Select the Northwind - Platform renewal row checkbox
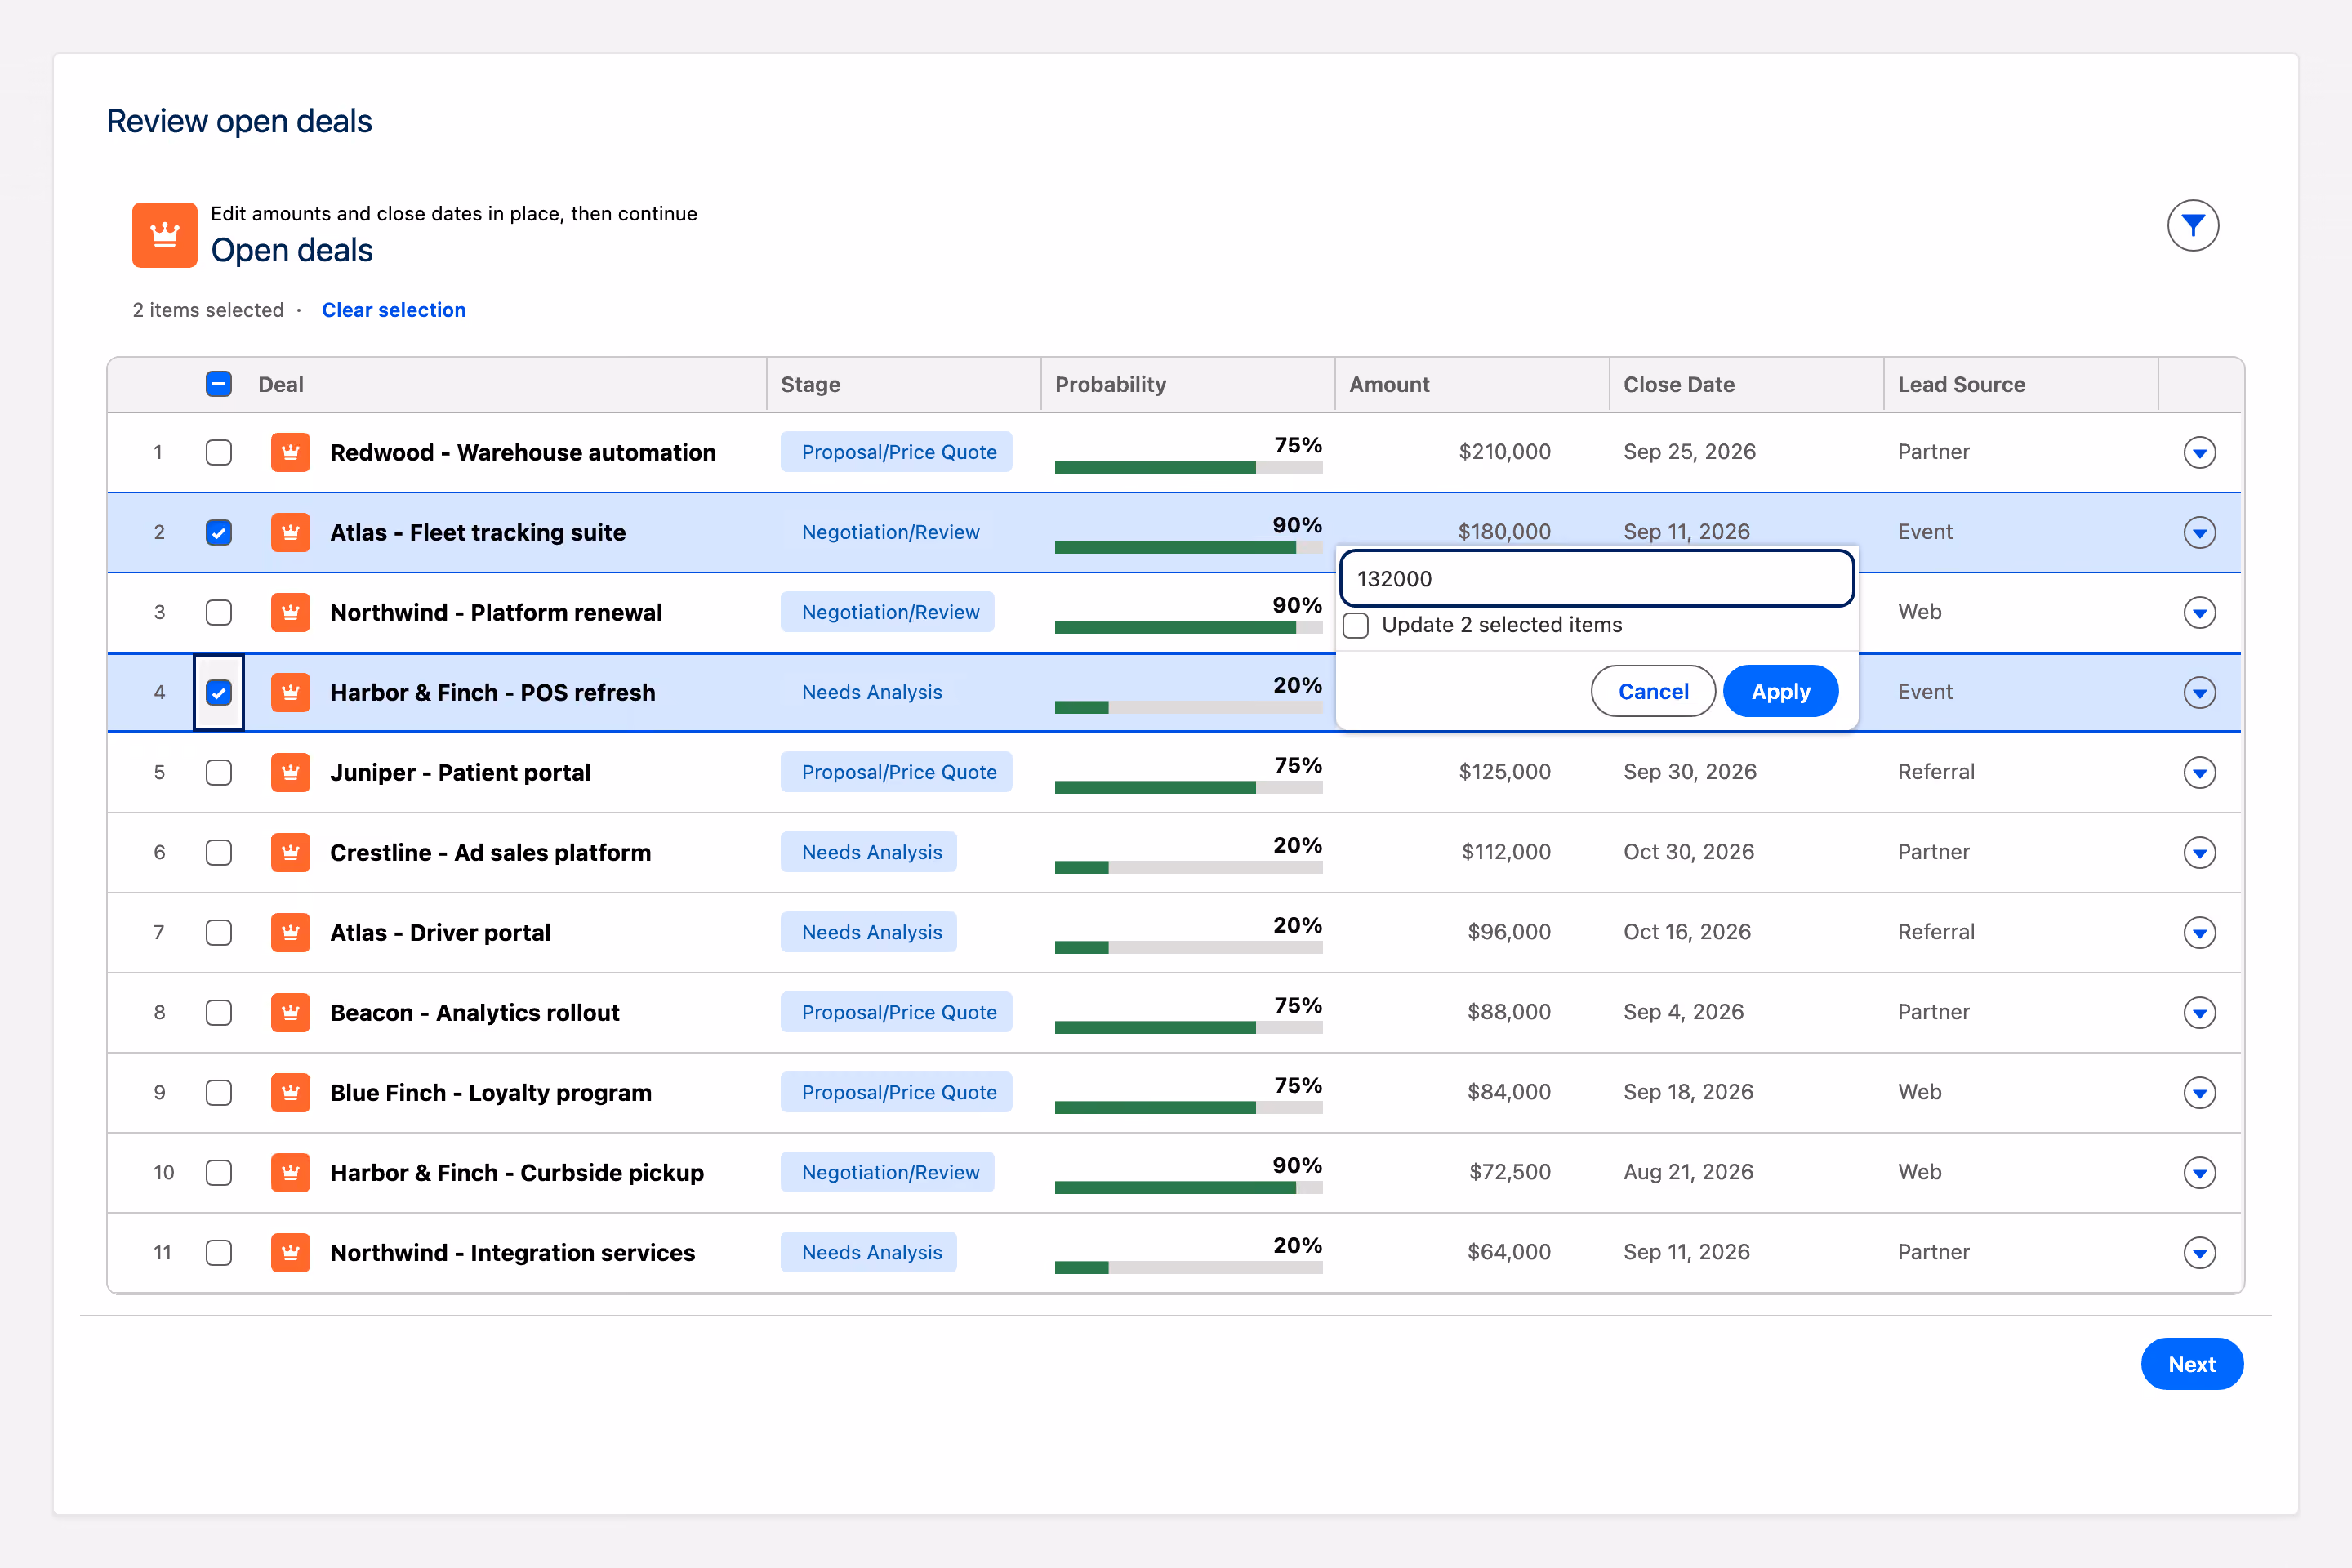 click(x=219, y=612)
